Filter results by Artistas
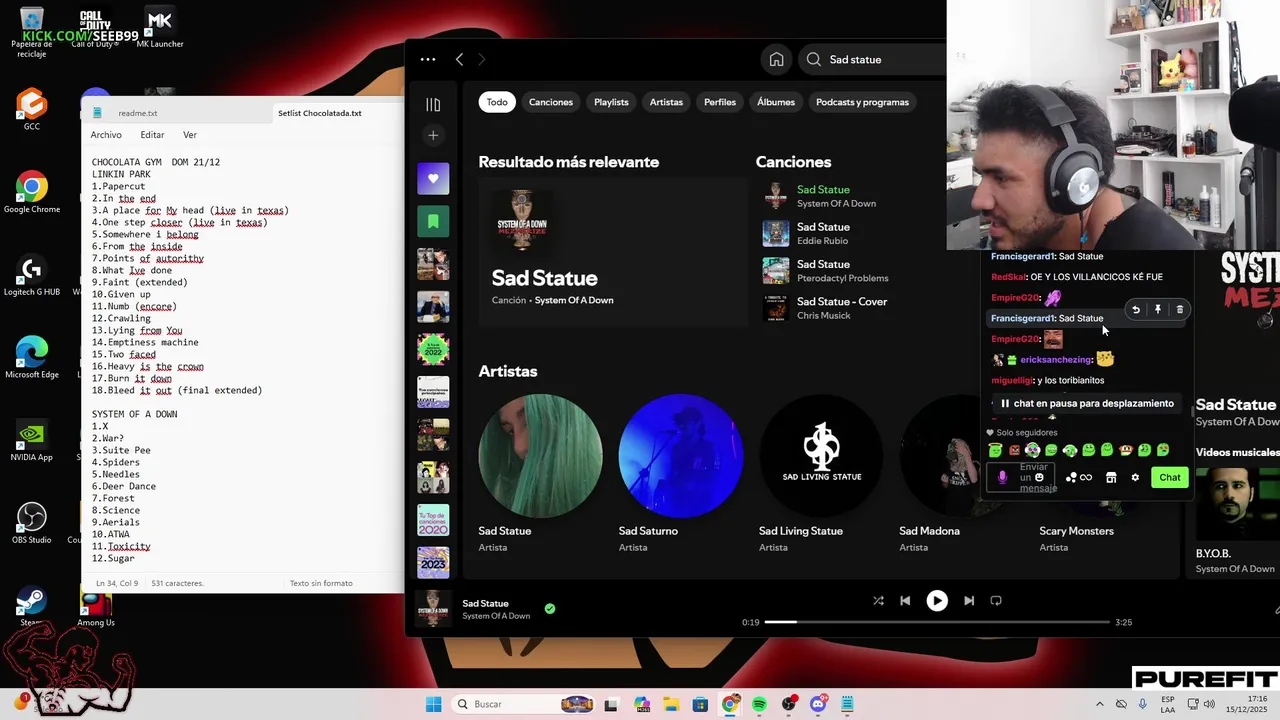This screenshot has height=720, width=1280. click(x=666, y=102)
